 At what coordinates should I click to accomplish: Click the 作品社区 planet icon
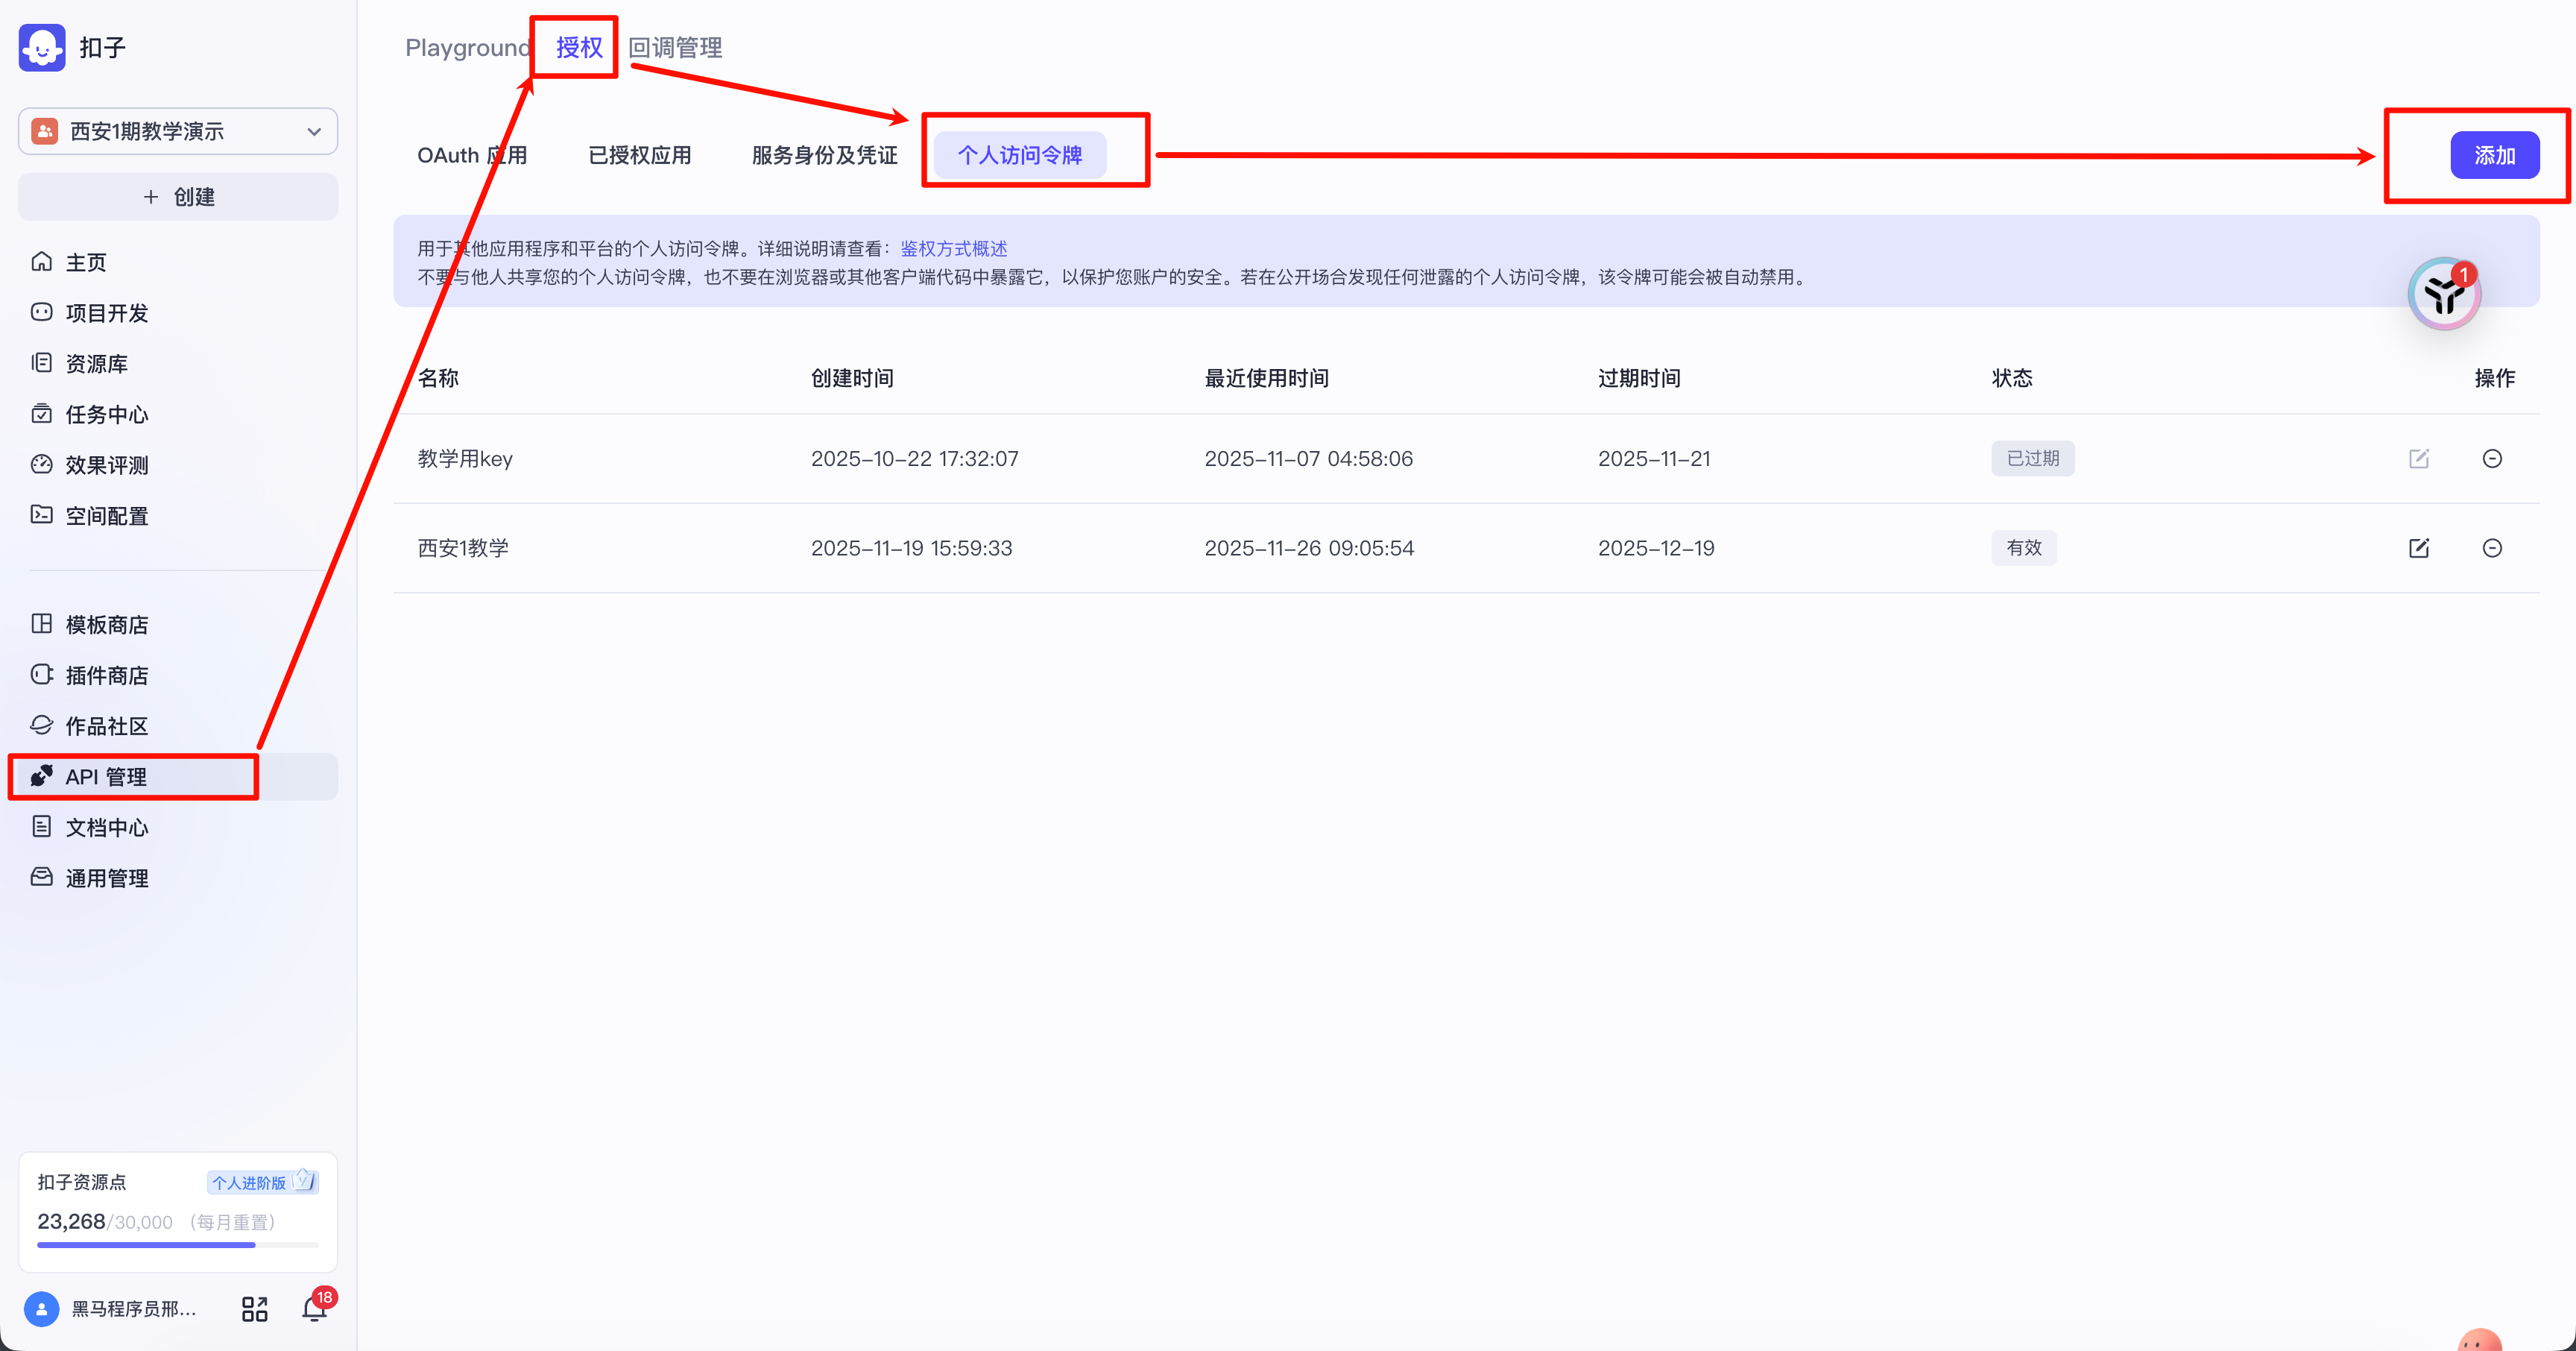pos(42,725)
